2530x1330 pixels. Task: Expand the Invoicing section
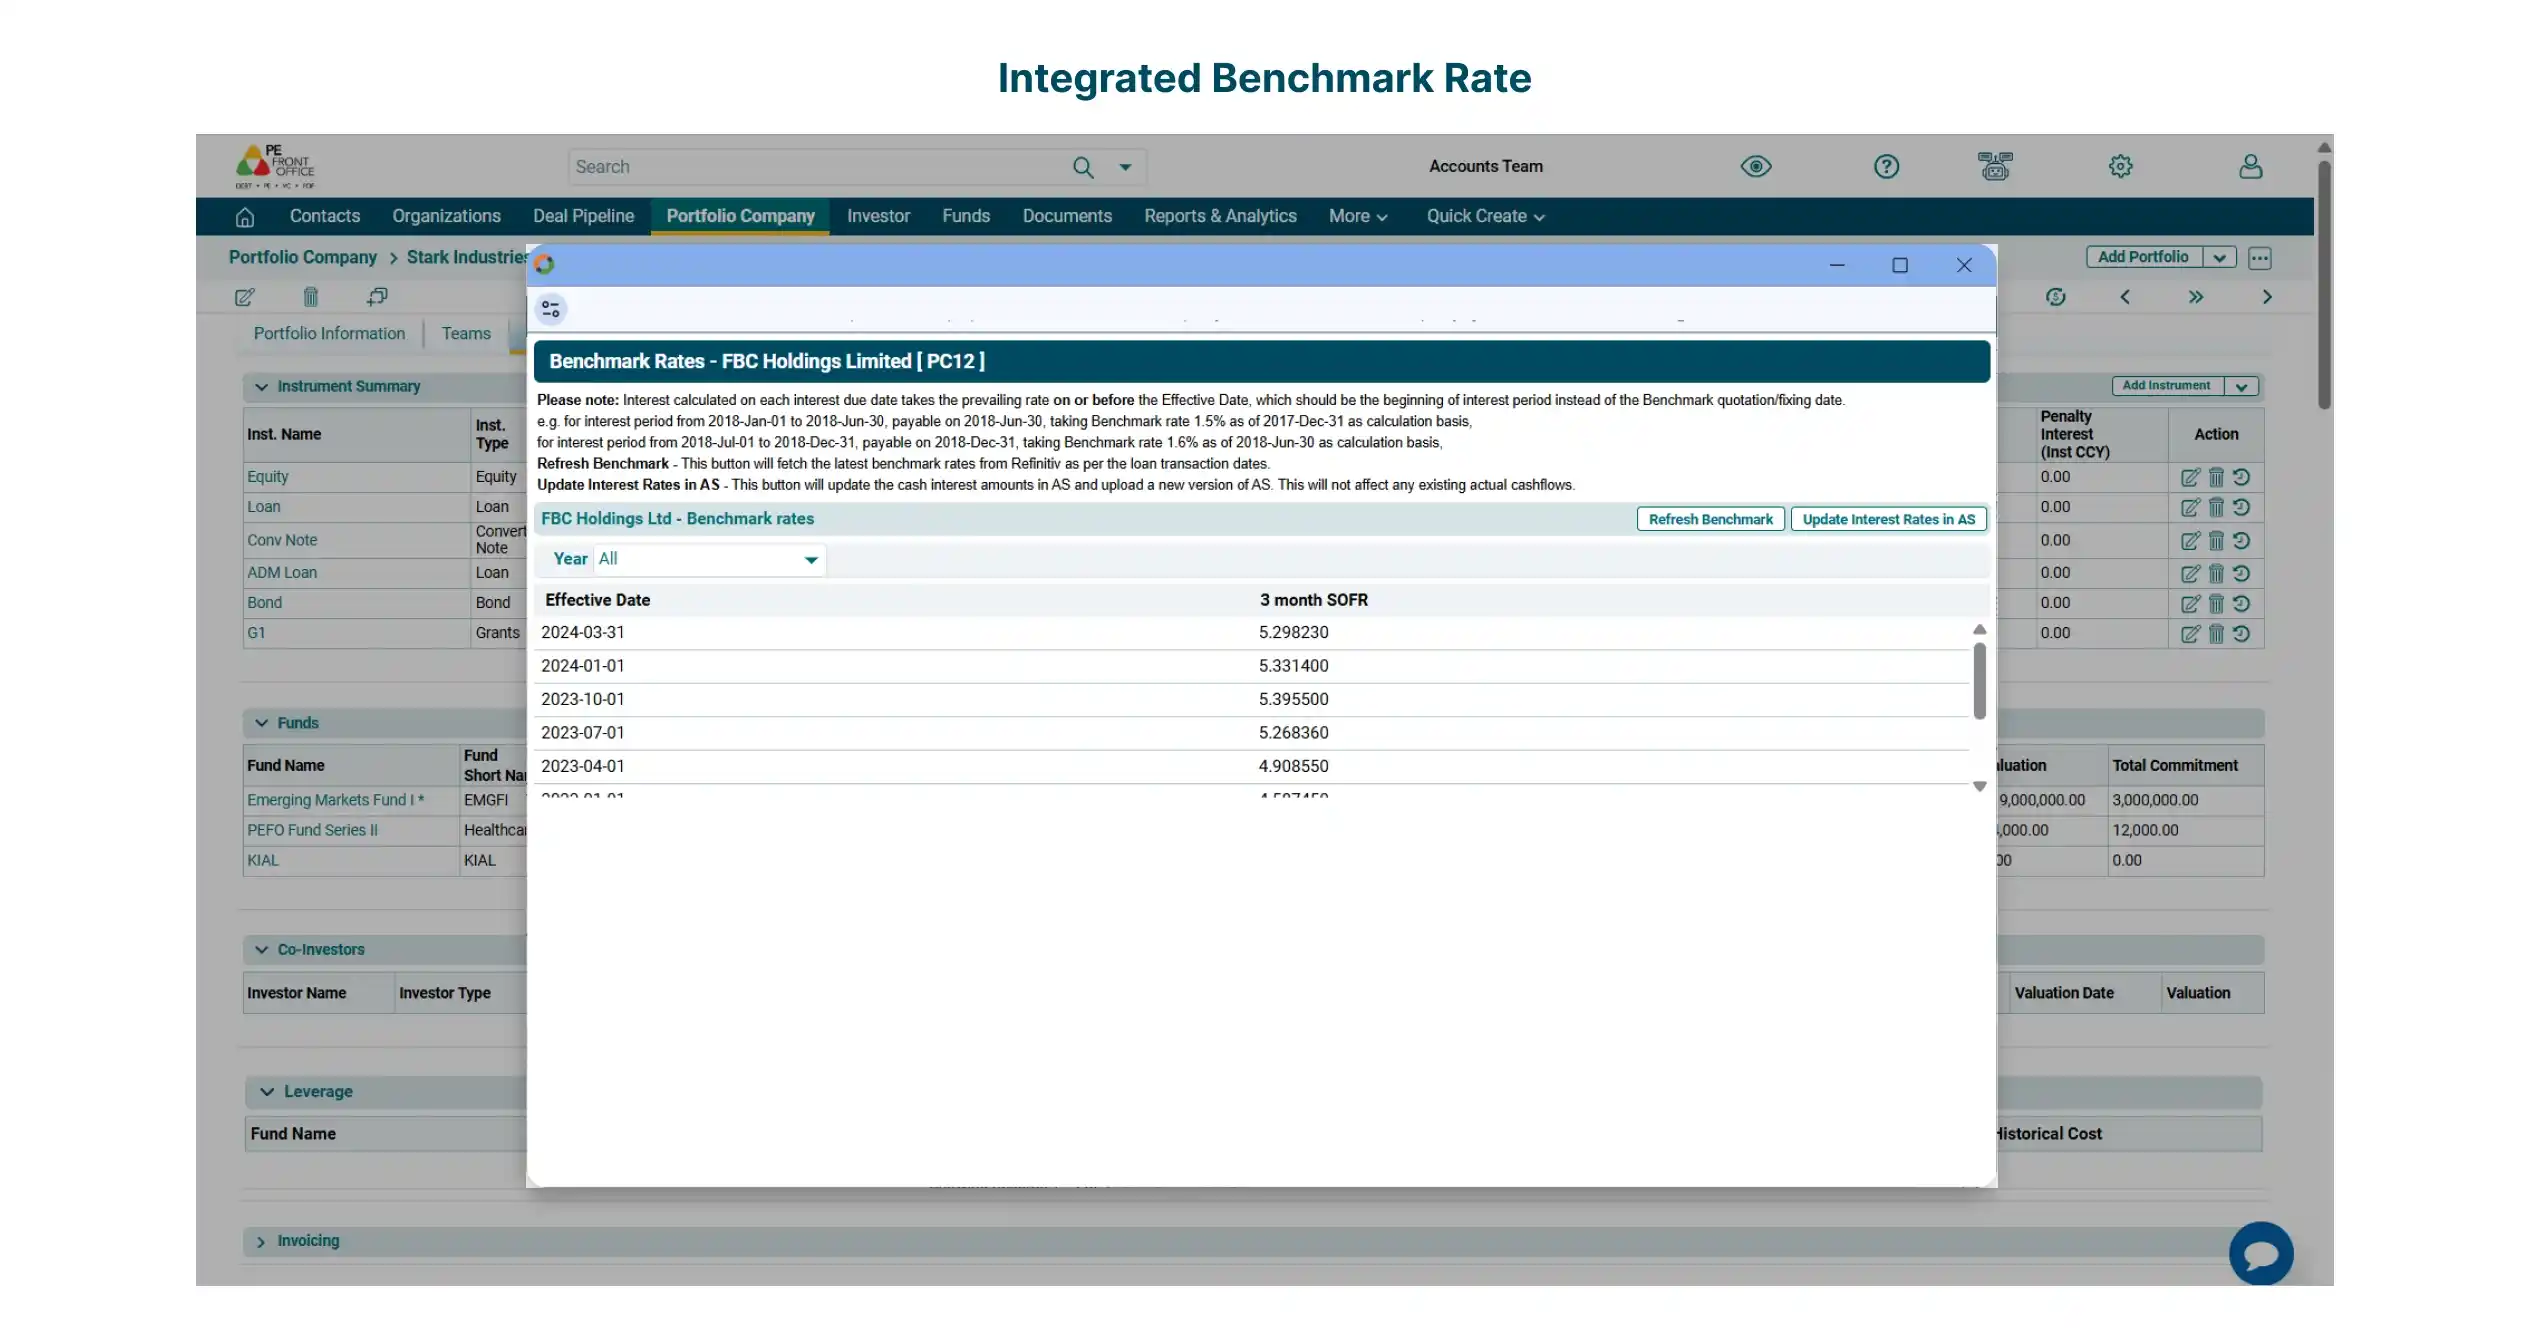click(x=261, y=1241)
